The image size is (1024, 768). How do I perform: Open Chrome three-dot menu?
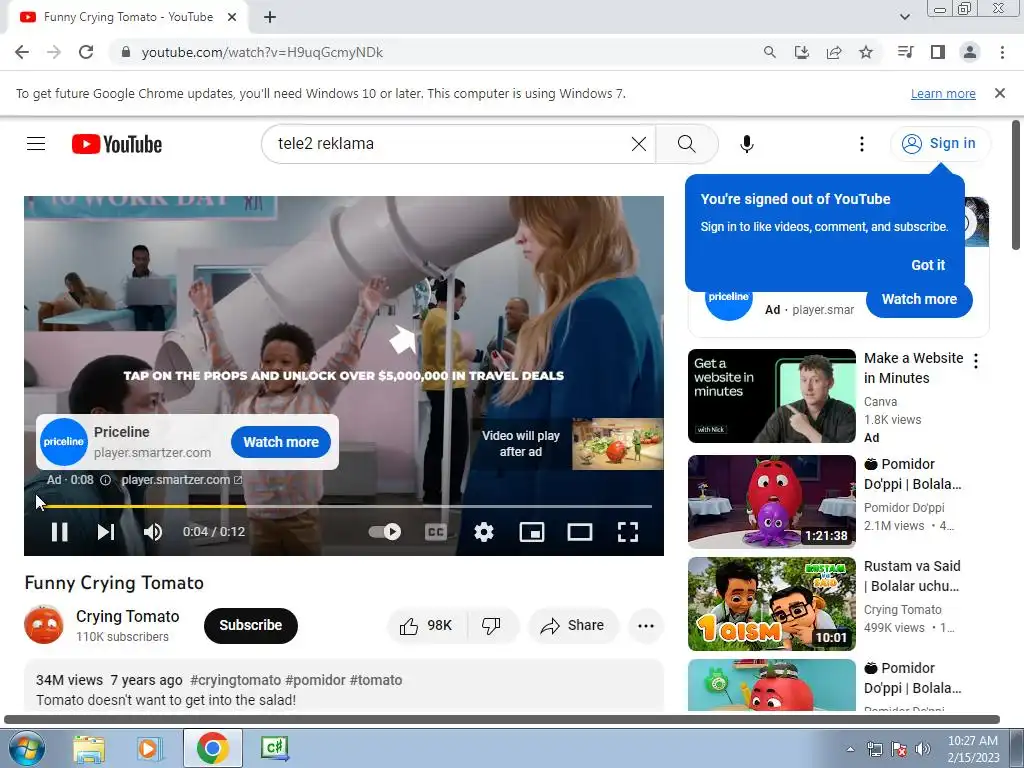(x=1002, y=52)
